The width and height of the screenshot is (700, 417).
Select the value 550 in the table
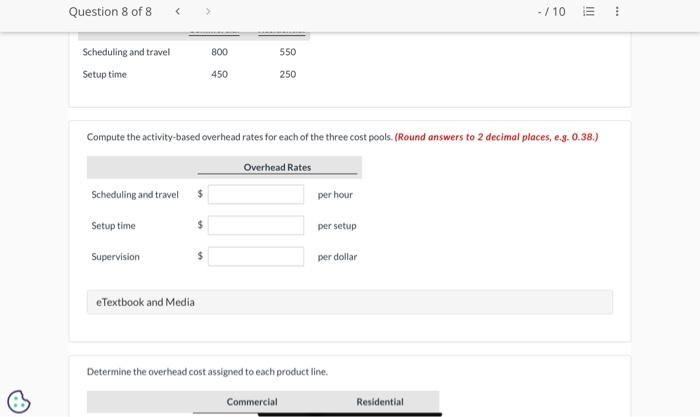(x=288, y=52)
